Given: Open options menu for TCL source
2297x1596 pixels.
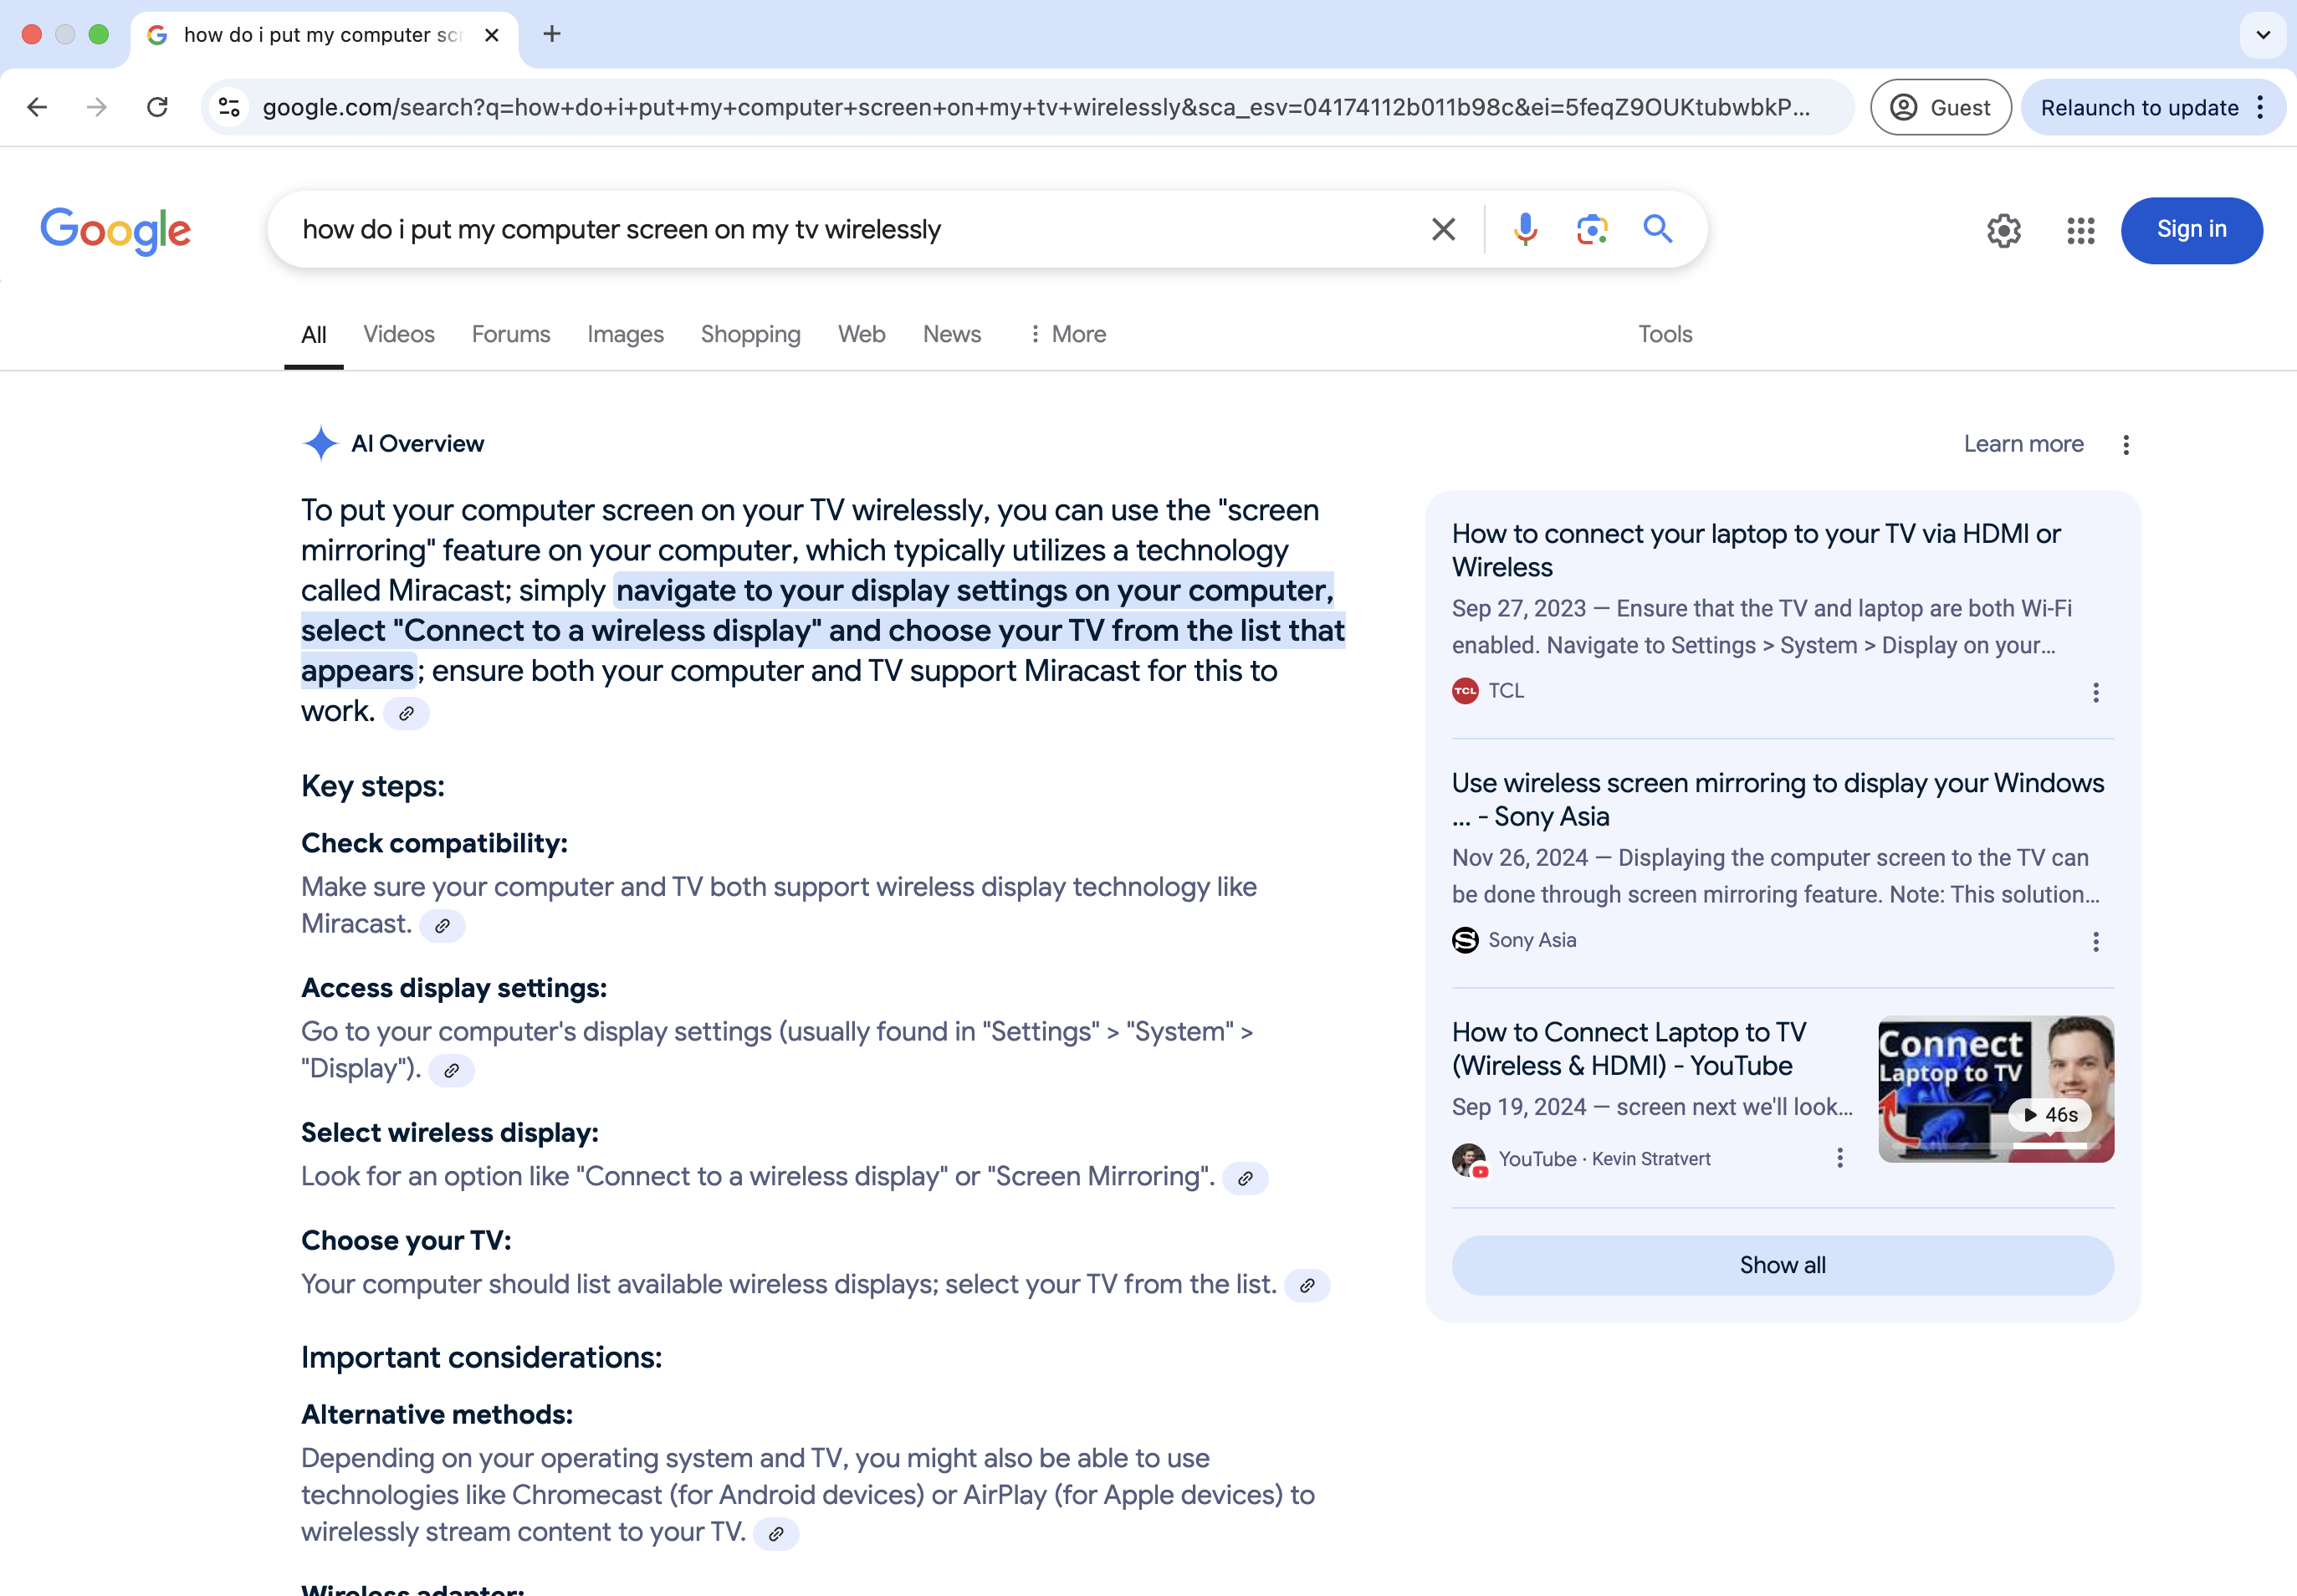Looking at the screenshot, I should point(2096,692).
